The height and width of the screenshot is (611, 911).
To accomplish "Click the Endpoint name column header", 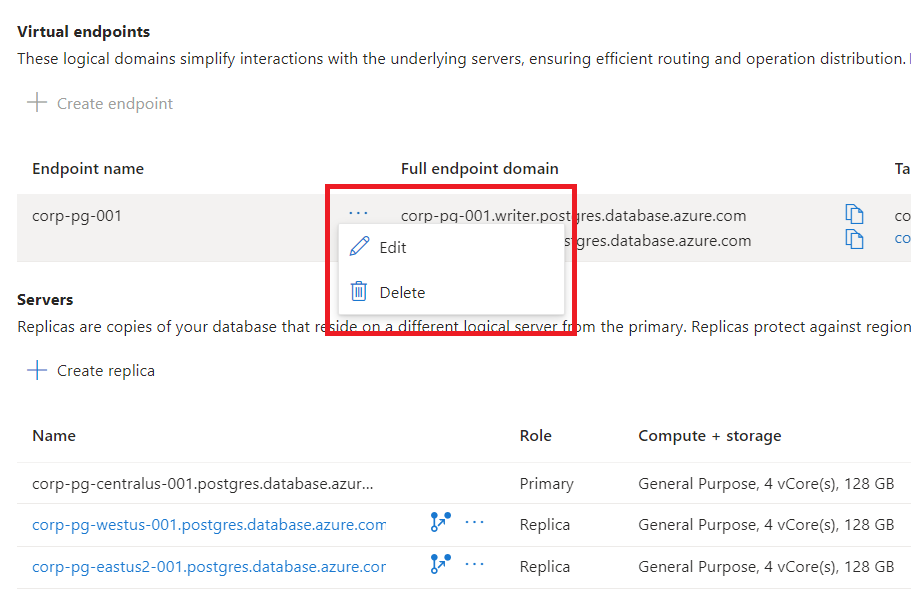I will tap(88, 169).
